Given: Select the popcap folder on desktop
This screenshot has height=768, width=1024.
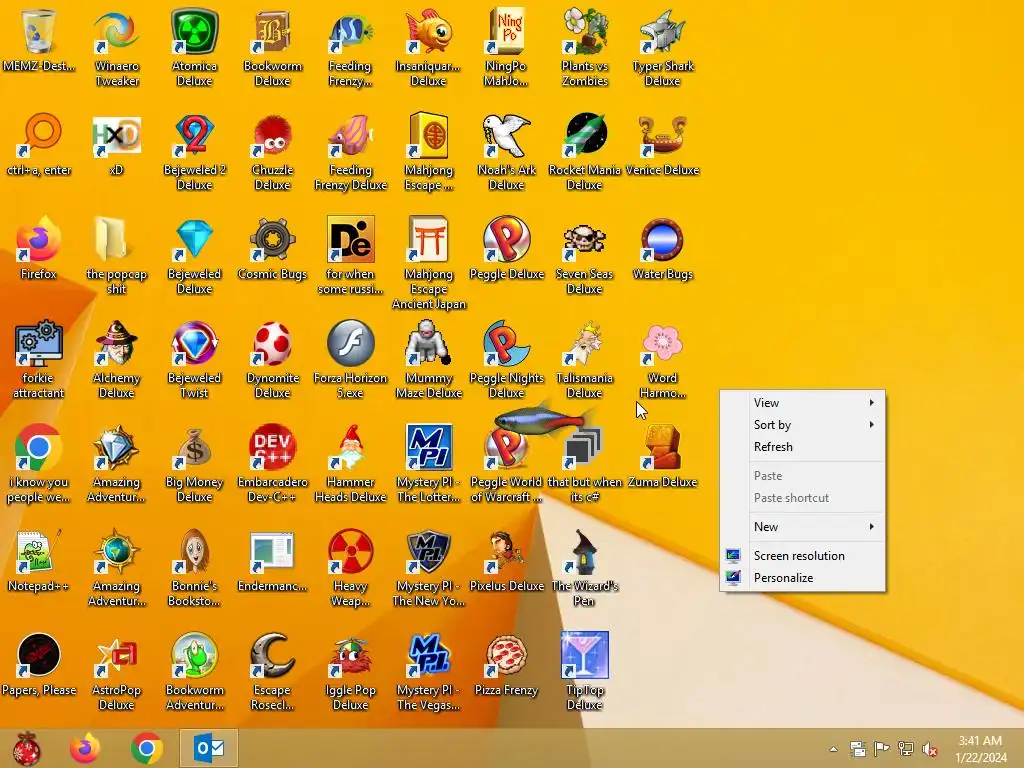Looking at the screenshot, I should 116,239.
